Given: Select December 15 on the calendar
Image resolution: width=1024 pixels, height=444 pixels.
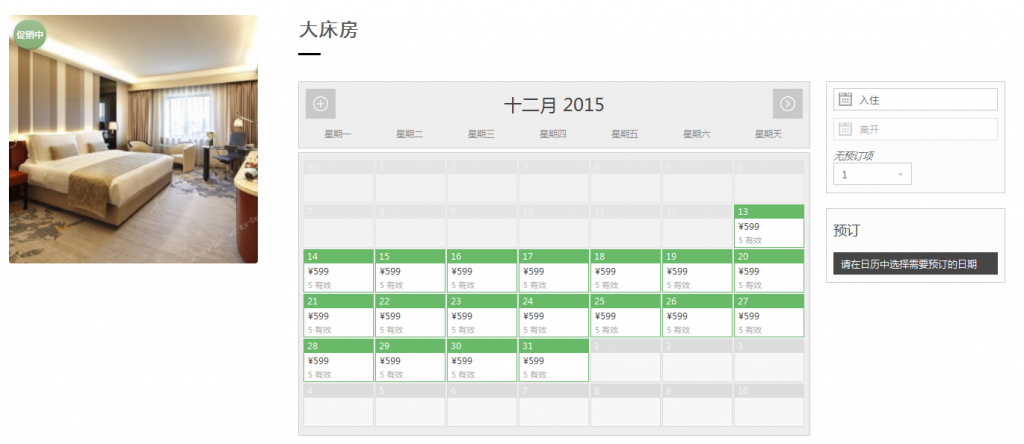Looking at the screenshot, I should point(410,271).
